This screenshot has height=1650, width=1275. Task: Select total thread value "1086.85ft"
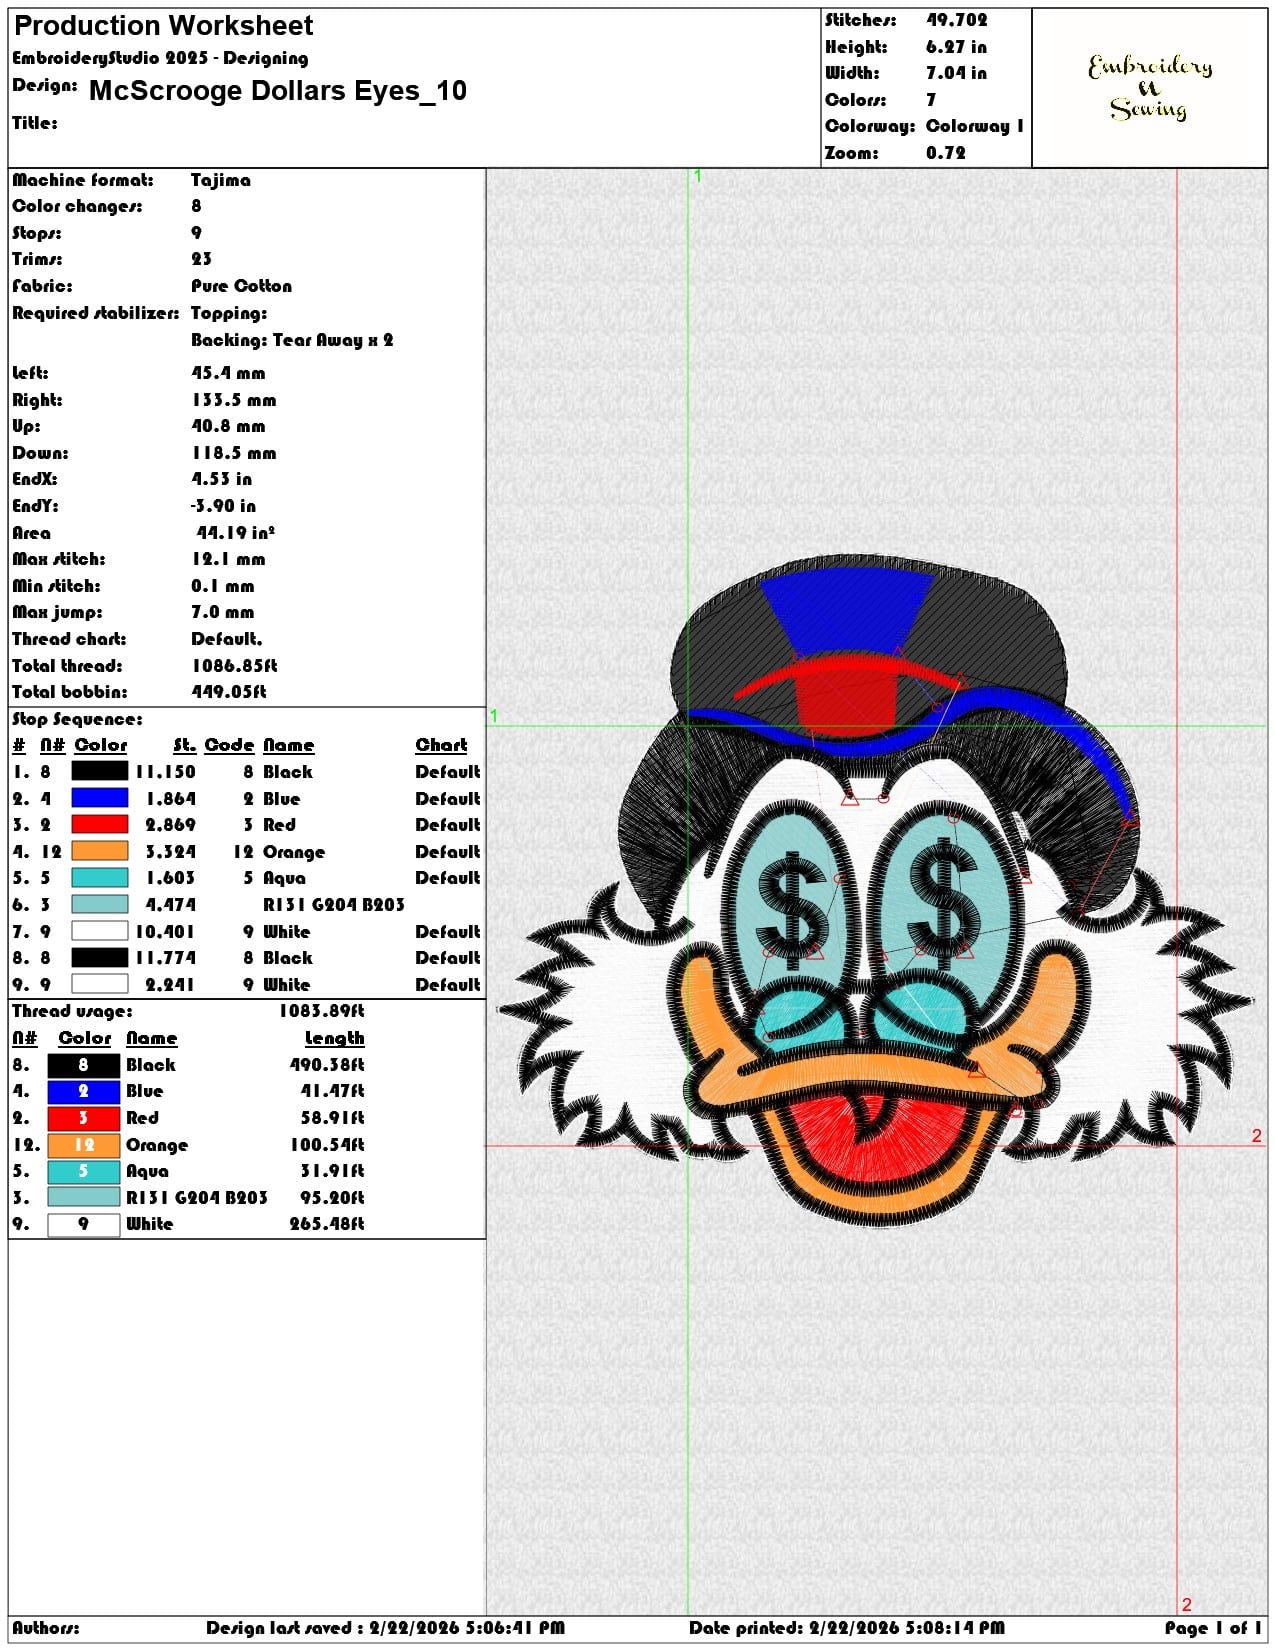[x=233, y=666]
